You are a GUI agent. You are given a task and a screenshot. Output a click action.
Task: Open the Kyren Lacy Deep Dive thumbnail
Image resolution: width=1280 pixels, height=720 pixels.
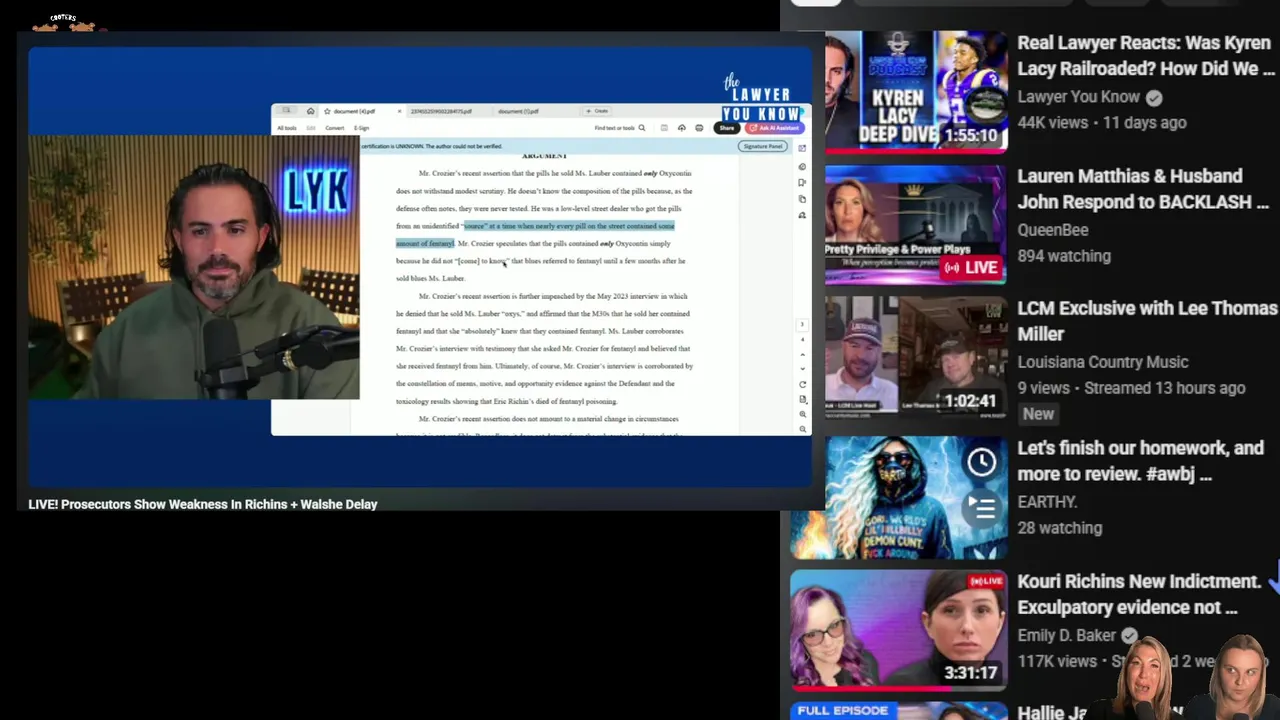coord(916,91)
